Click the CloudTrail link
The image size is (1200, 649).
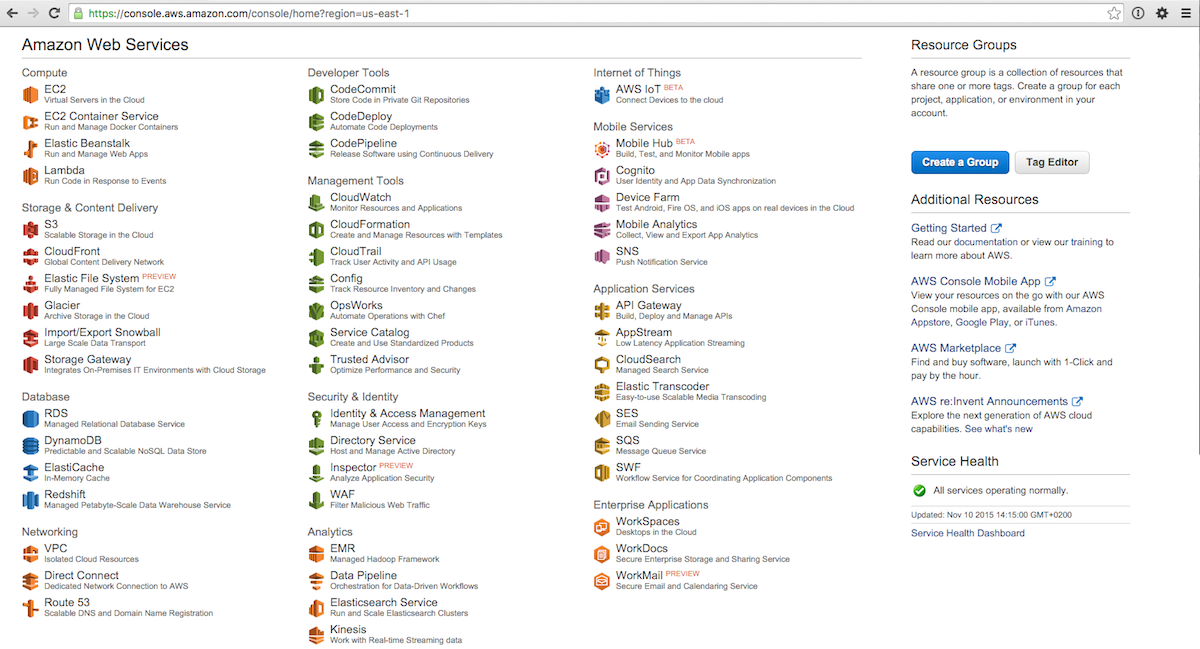click(356, 251)
